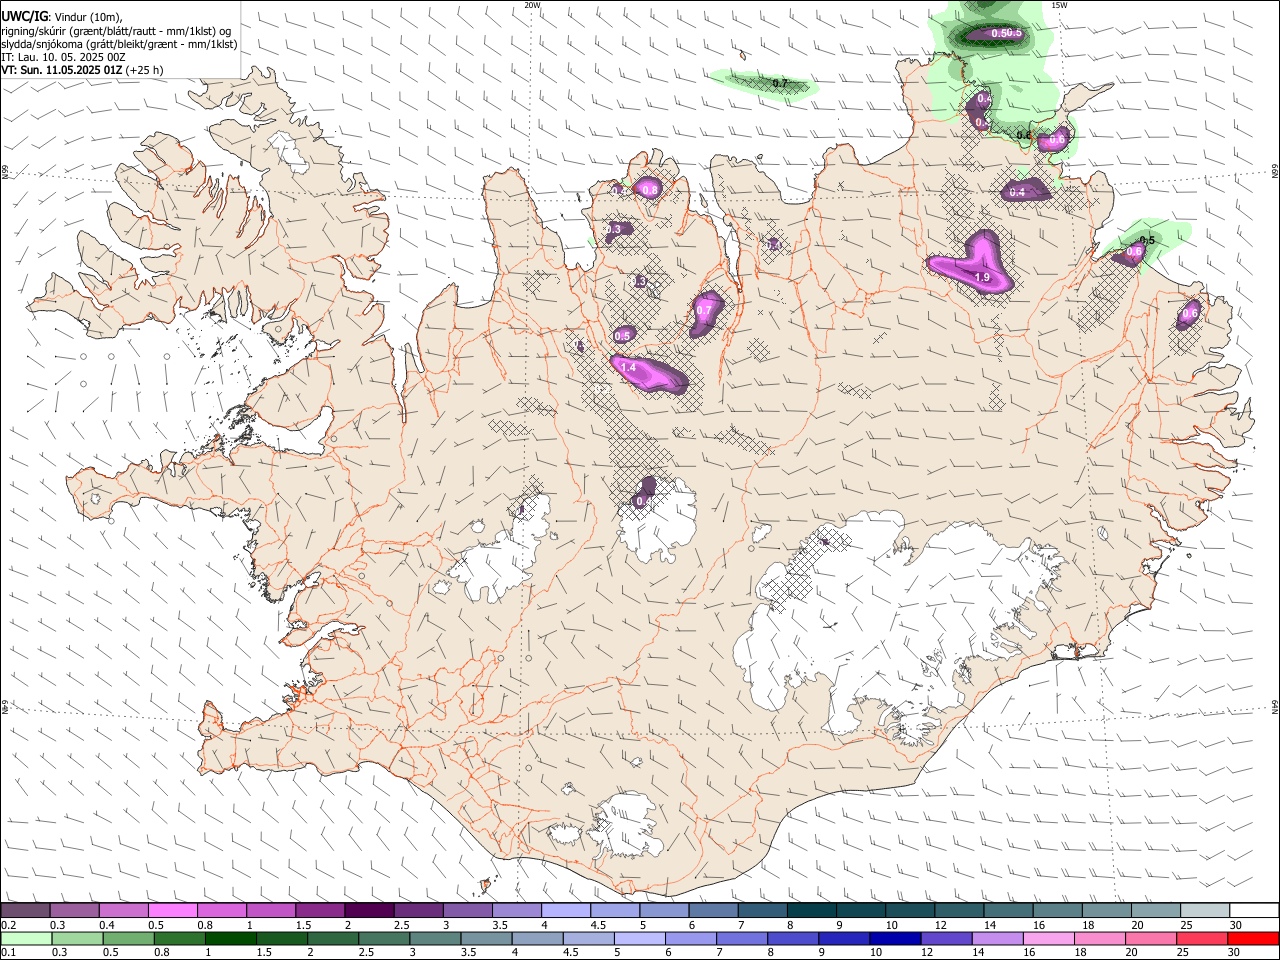Screen dimensions: 1280x960
Task: Select bottom legend dark green swatch between 1 and 1.5
Action: (x=229, y=938)
